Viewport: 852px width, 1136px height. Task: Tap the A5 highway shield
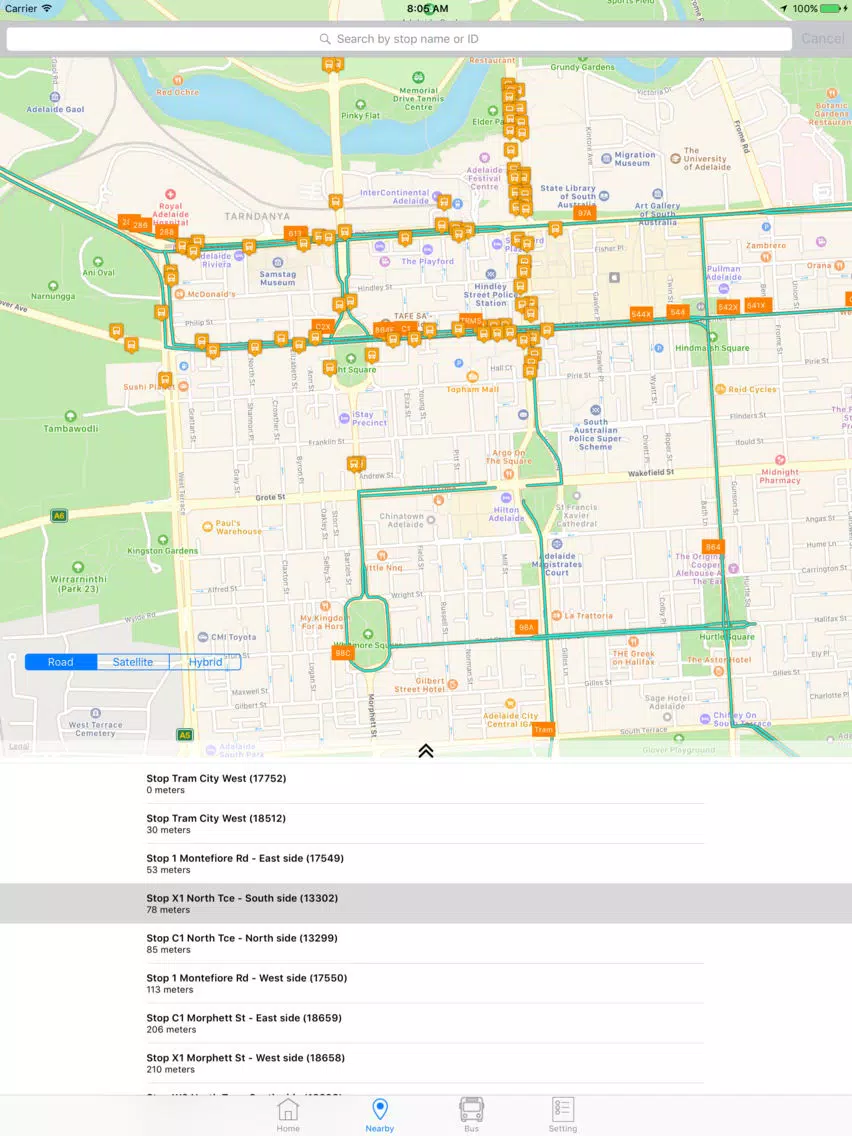pyautogui.click(x=185, y=735)
